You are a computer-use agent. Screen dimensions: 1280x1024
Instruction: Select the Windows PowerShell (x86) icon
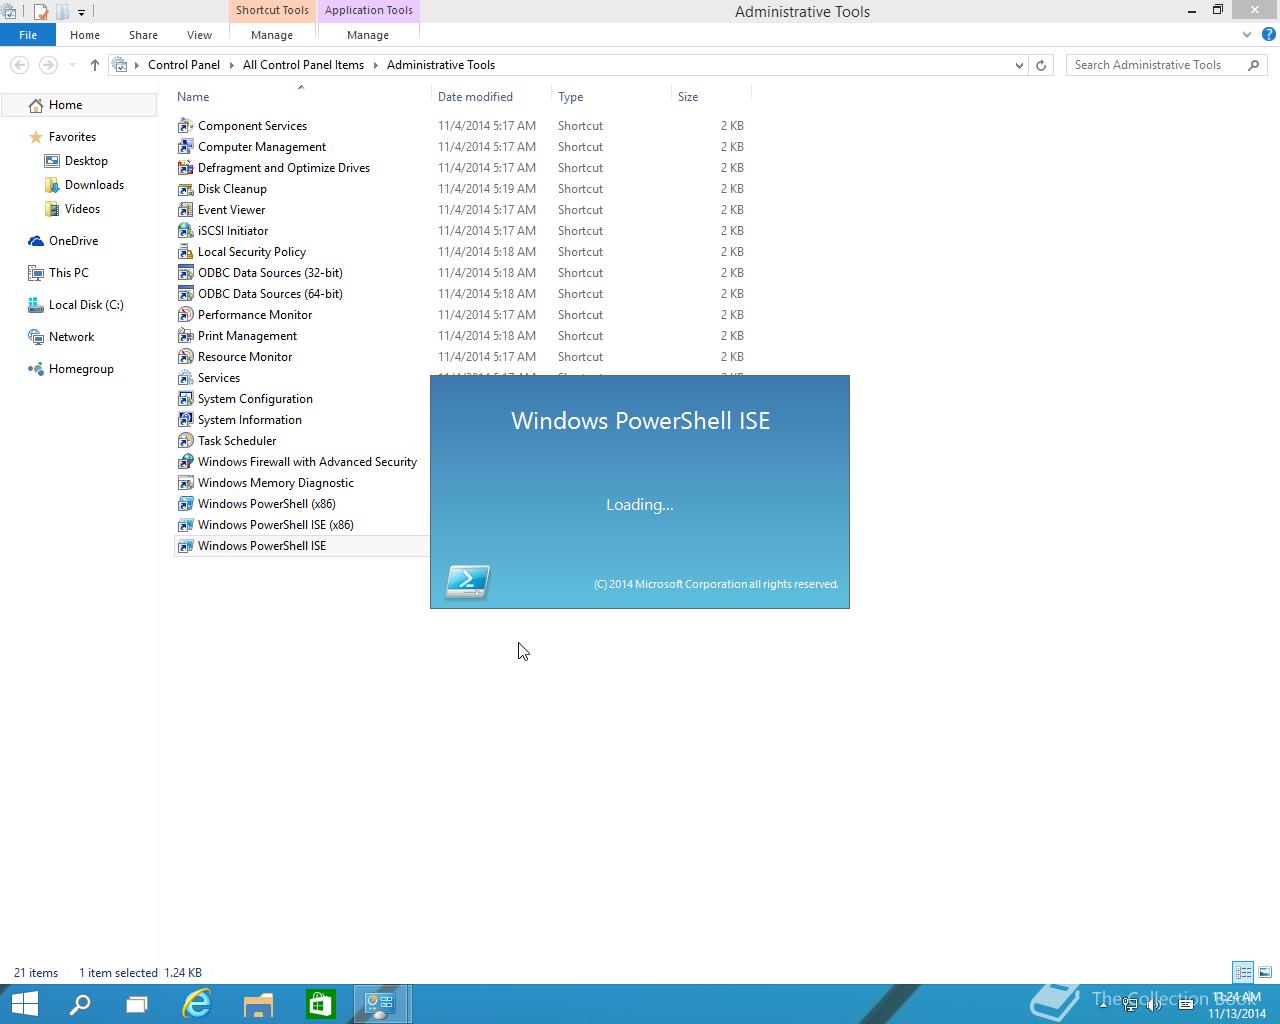point(185,504)
